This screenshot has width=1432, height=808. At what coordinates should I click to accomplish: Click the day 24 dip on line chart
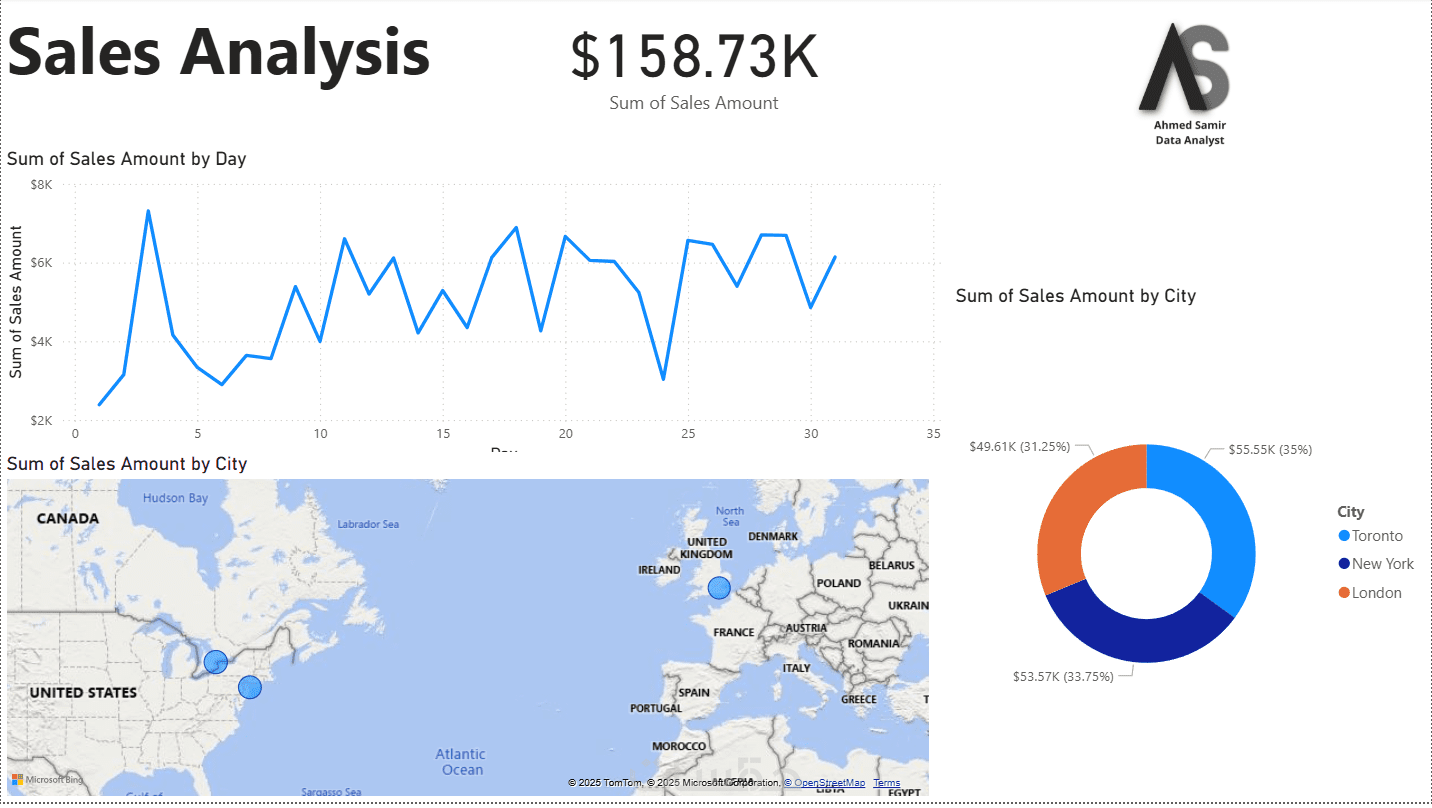pyautogui.click(x=663, y=379)
